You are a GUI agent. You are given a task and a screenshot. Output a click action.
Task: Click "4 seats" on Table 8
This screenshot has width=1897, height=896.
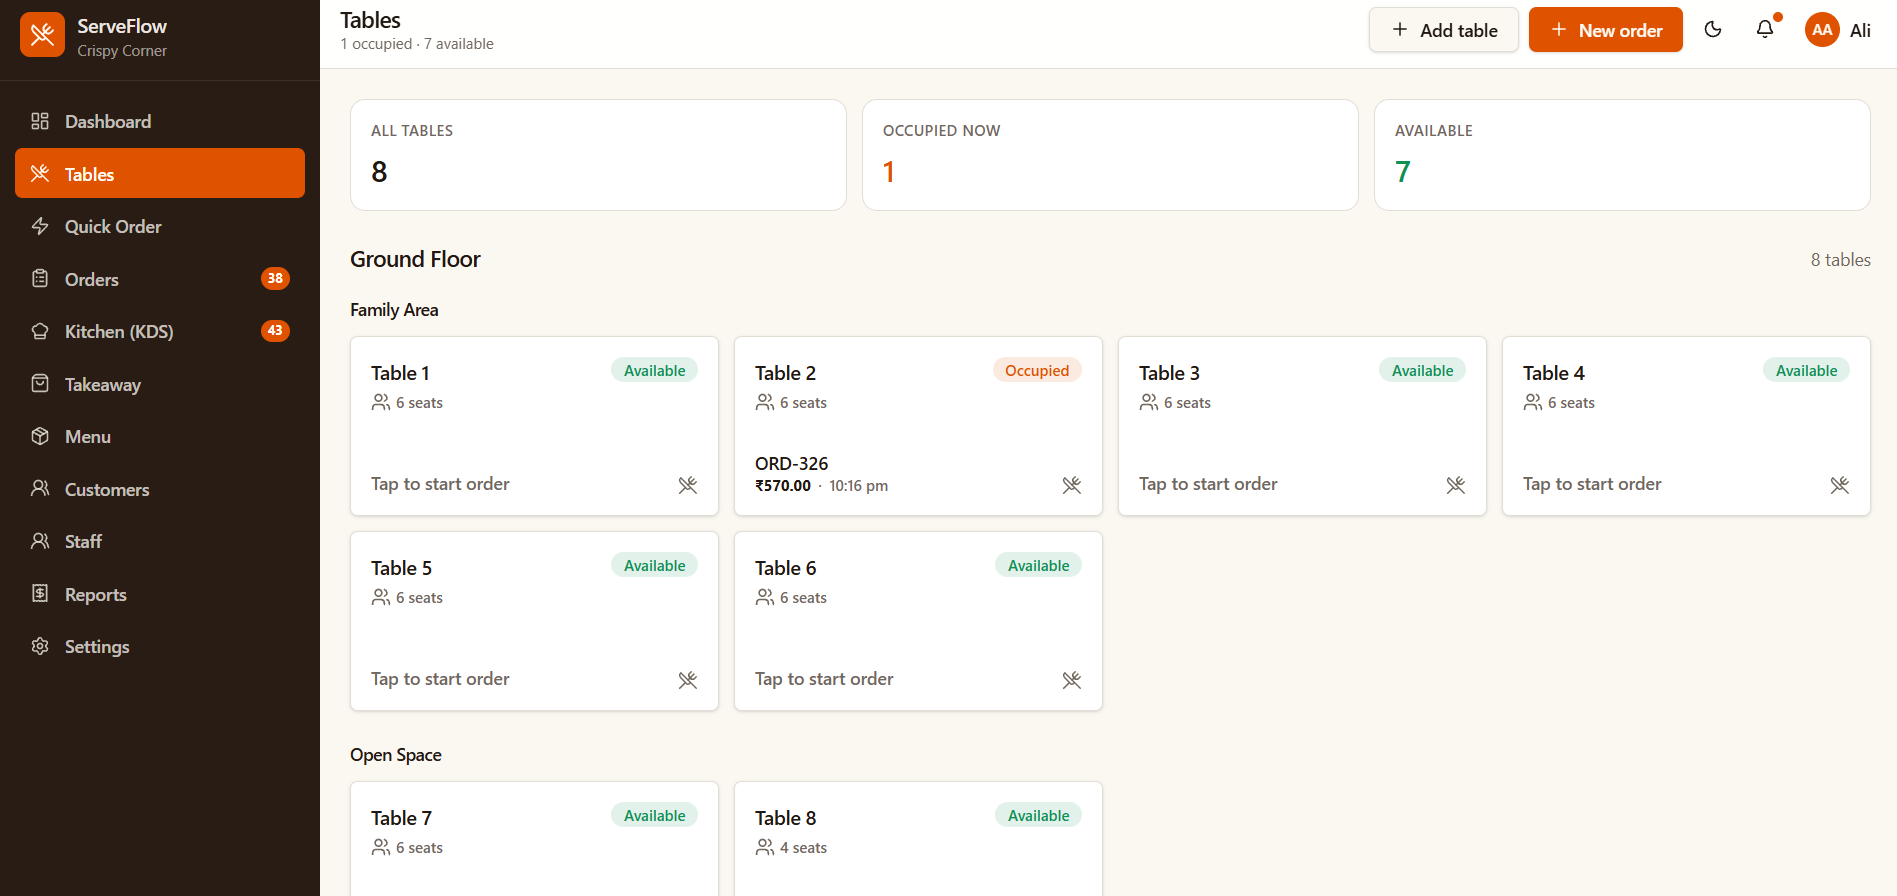803,848
